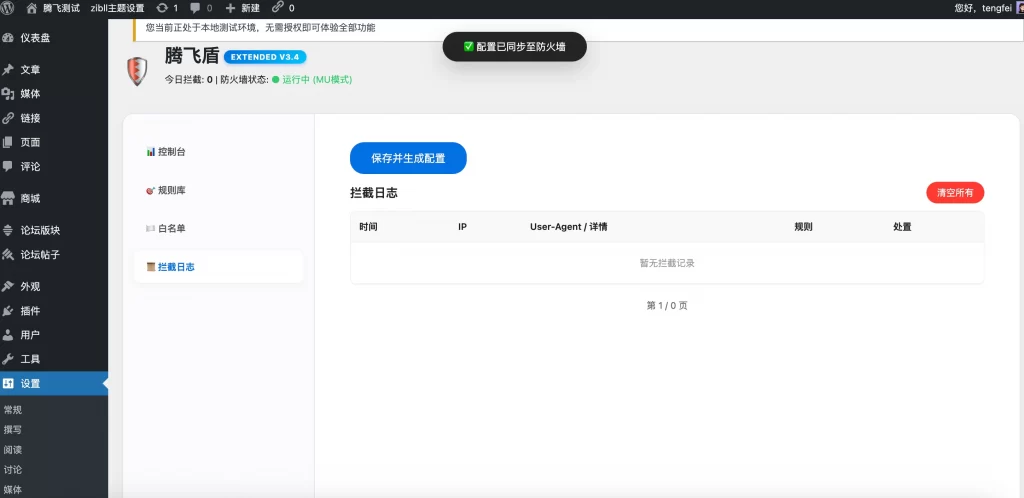Click the plus icon for 新建
1024x498 pixels.
tap(230, 8)
